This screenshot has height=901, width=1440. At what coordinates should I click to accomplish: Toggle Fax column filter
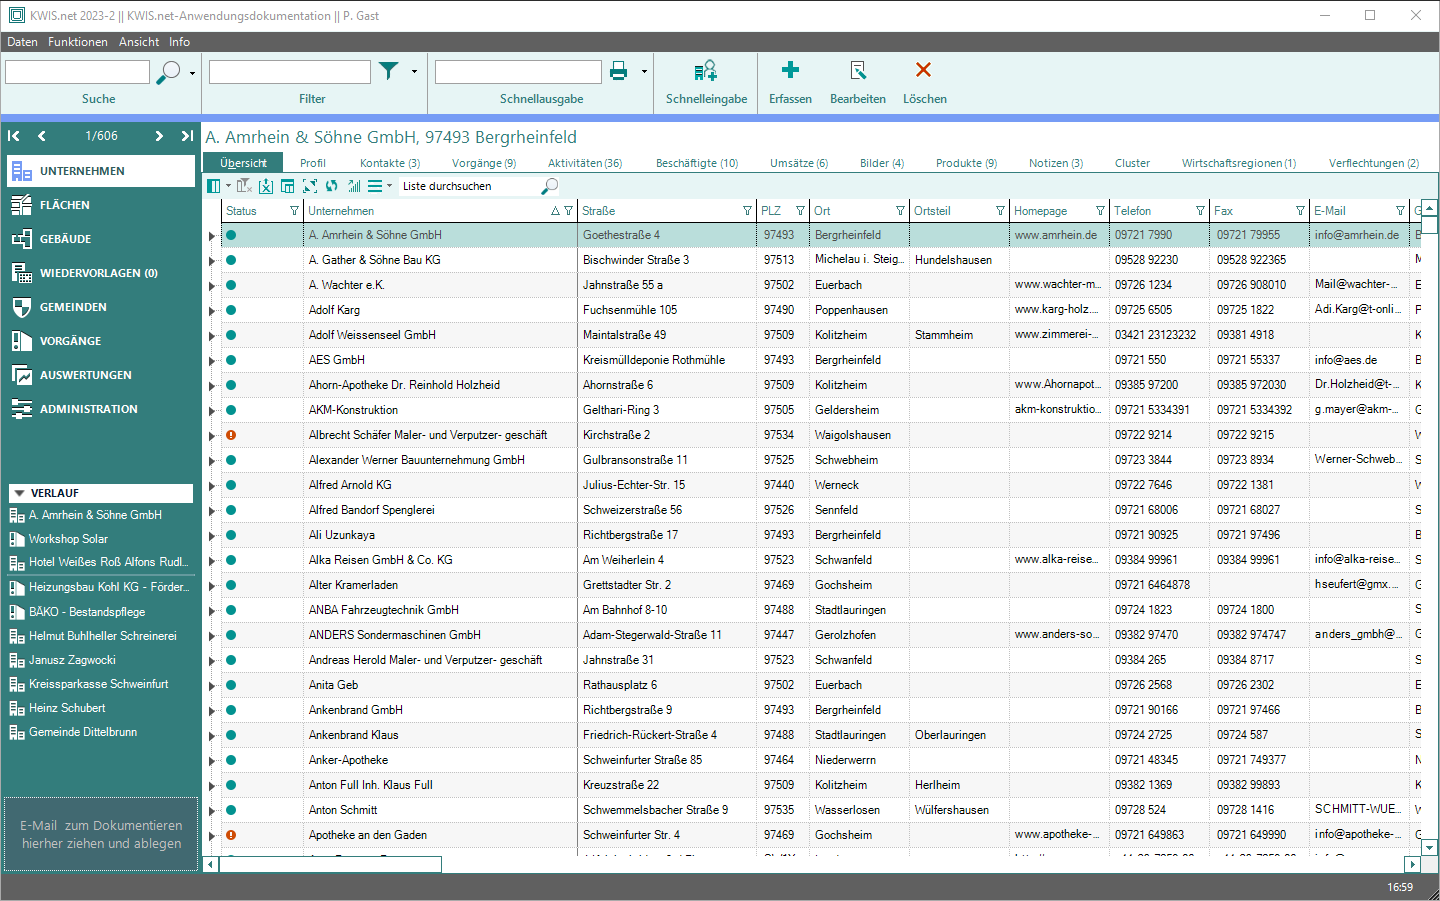click(1300, 211)
